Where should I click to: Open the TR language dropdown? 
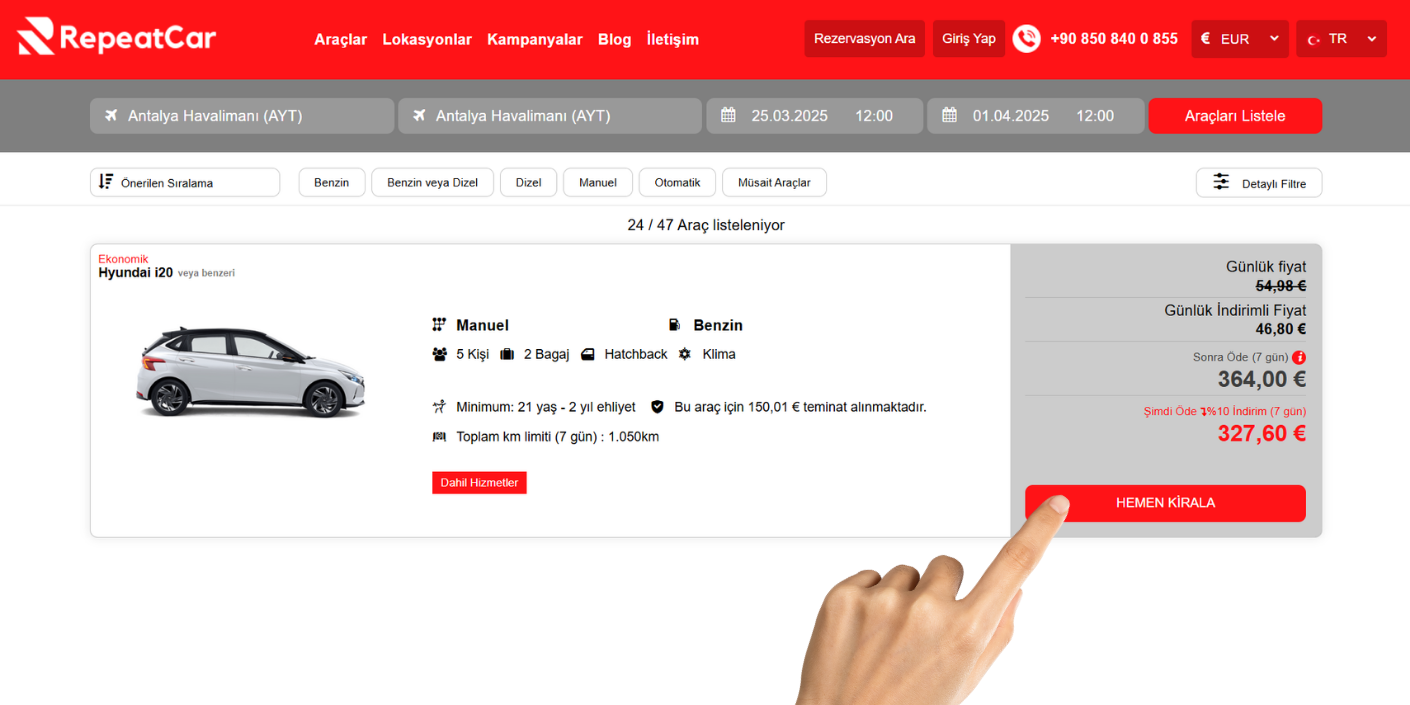coord(1341,39)
